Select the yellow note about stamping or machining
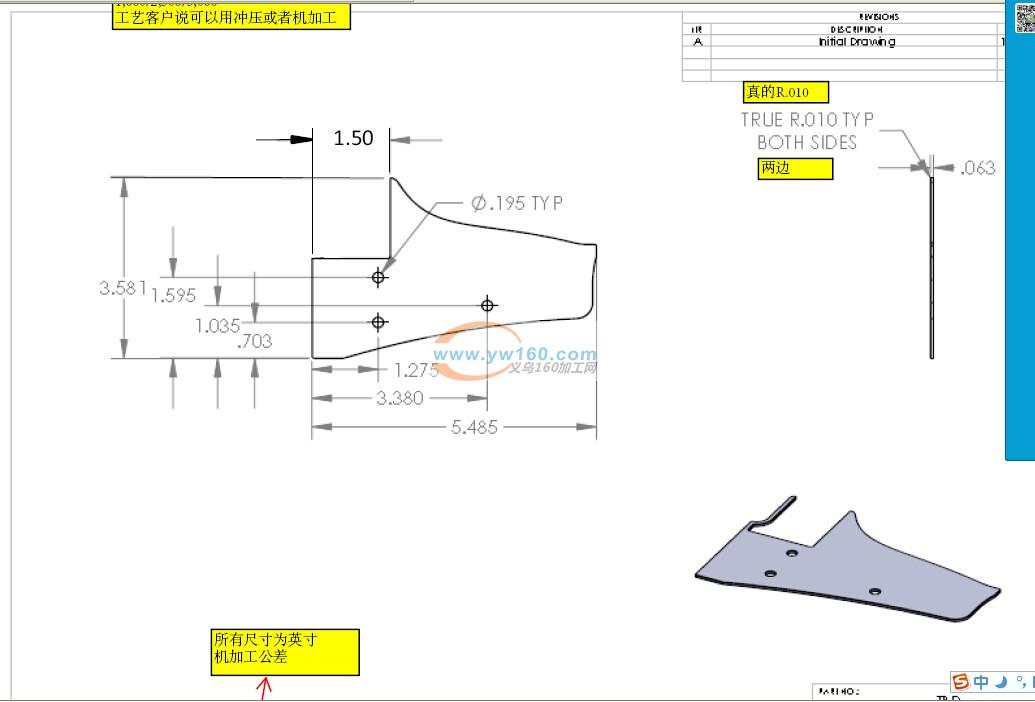Image resolution: width=1035 pixels, height=702 pixels. [x=231, y=17]
